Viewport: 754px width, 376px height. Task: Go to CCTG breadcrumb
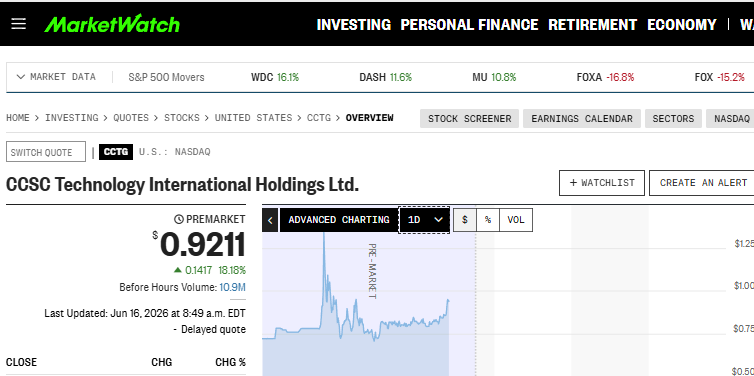(319, 118)
